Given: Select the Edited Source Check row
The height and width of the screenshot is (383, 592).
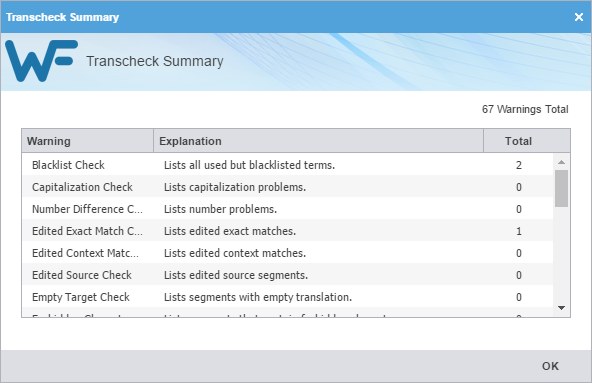Looking at the screenshot, I should click(x=288, y=275).
